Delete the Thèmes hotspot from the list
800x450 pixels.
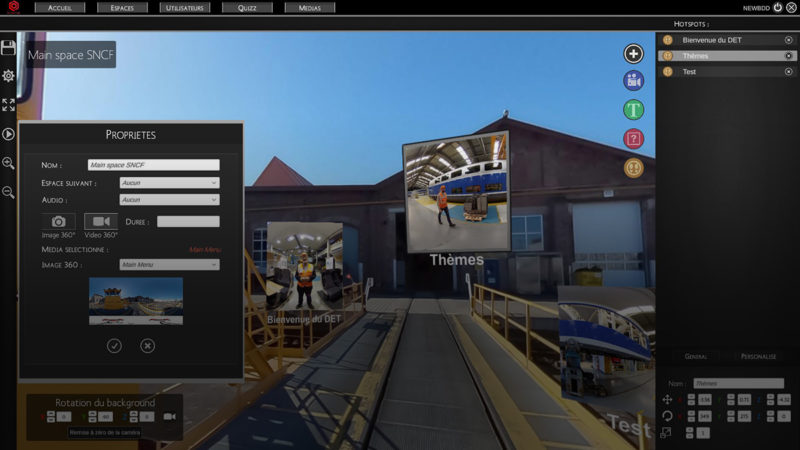pyautogui.click(x=788, y=56)
